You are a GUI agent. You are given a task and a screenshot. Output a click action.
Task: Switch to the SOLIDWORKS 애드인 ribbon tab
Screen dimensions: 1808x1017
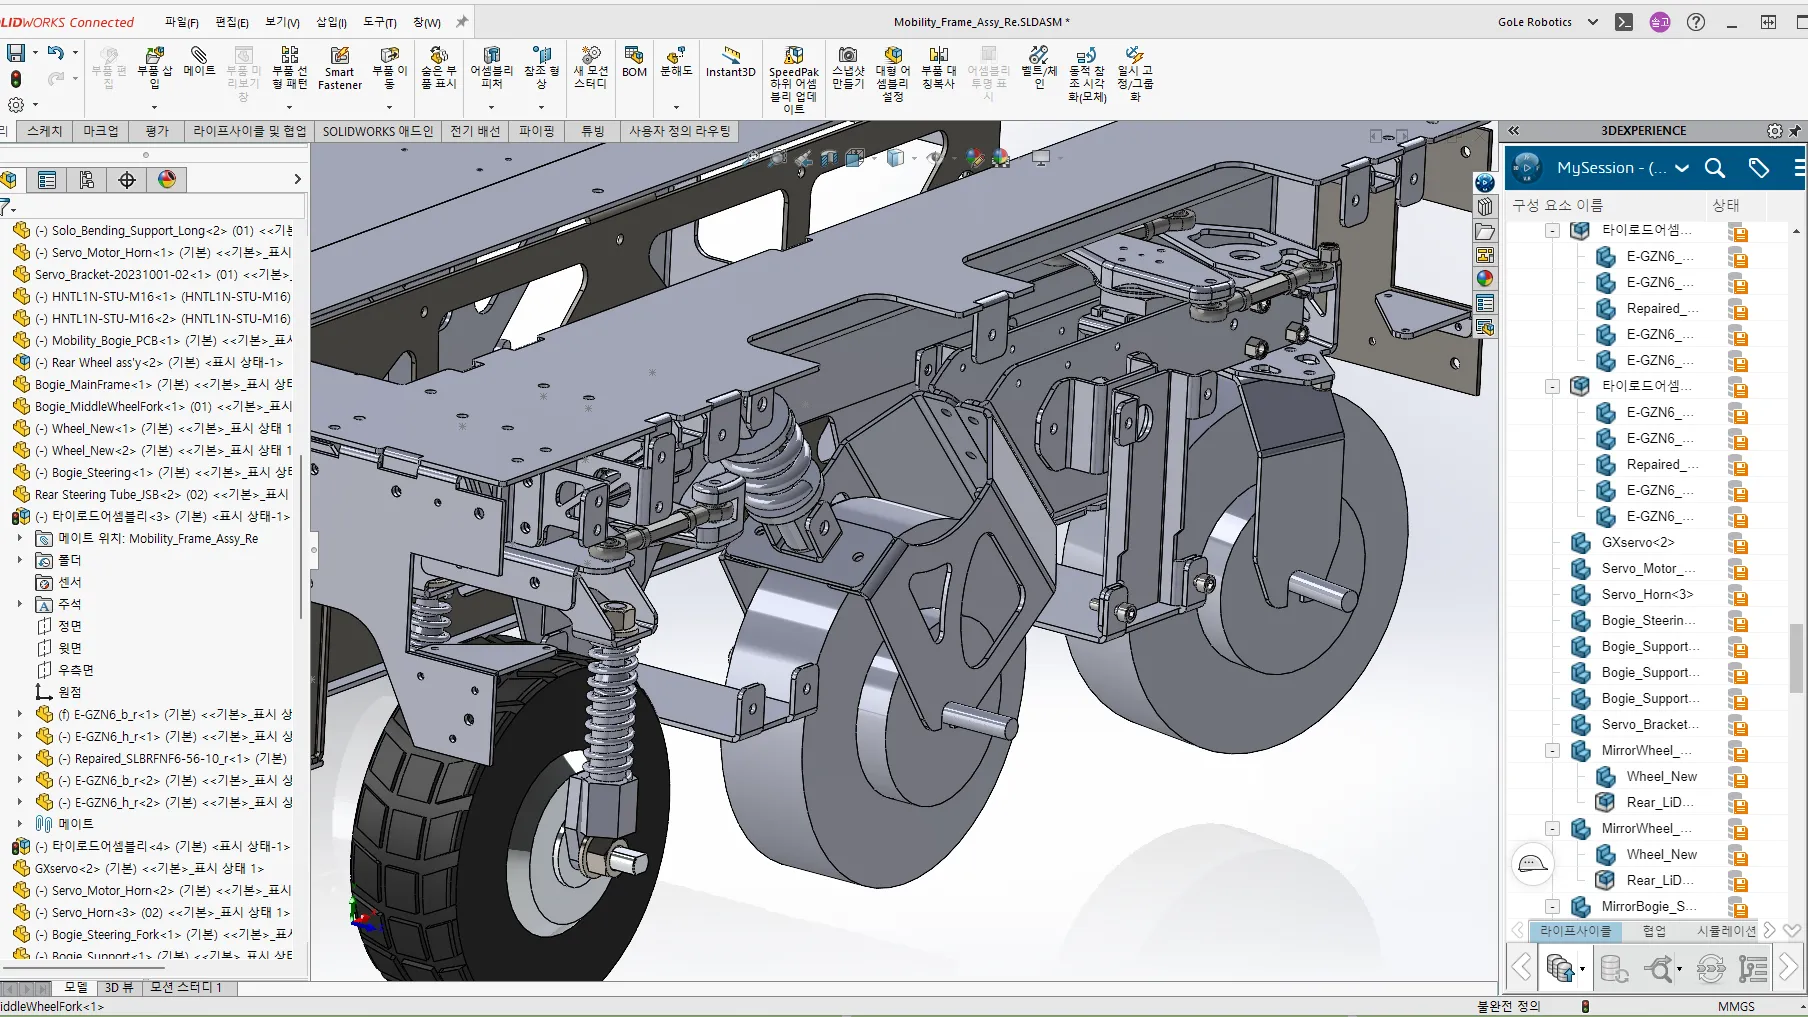377,131
